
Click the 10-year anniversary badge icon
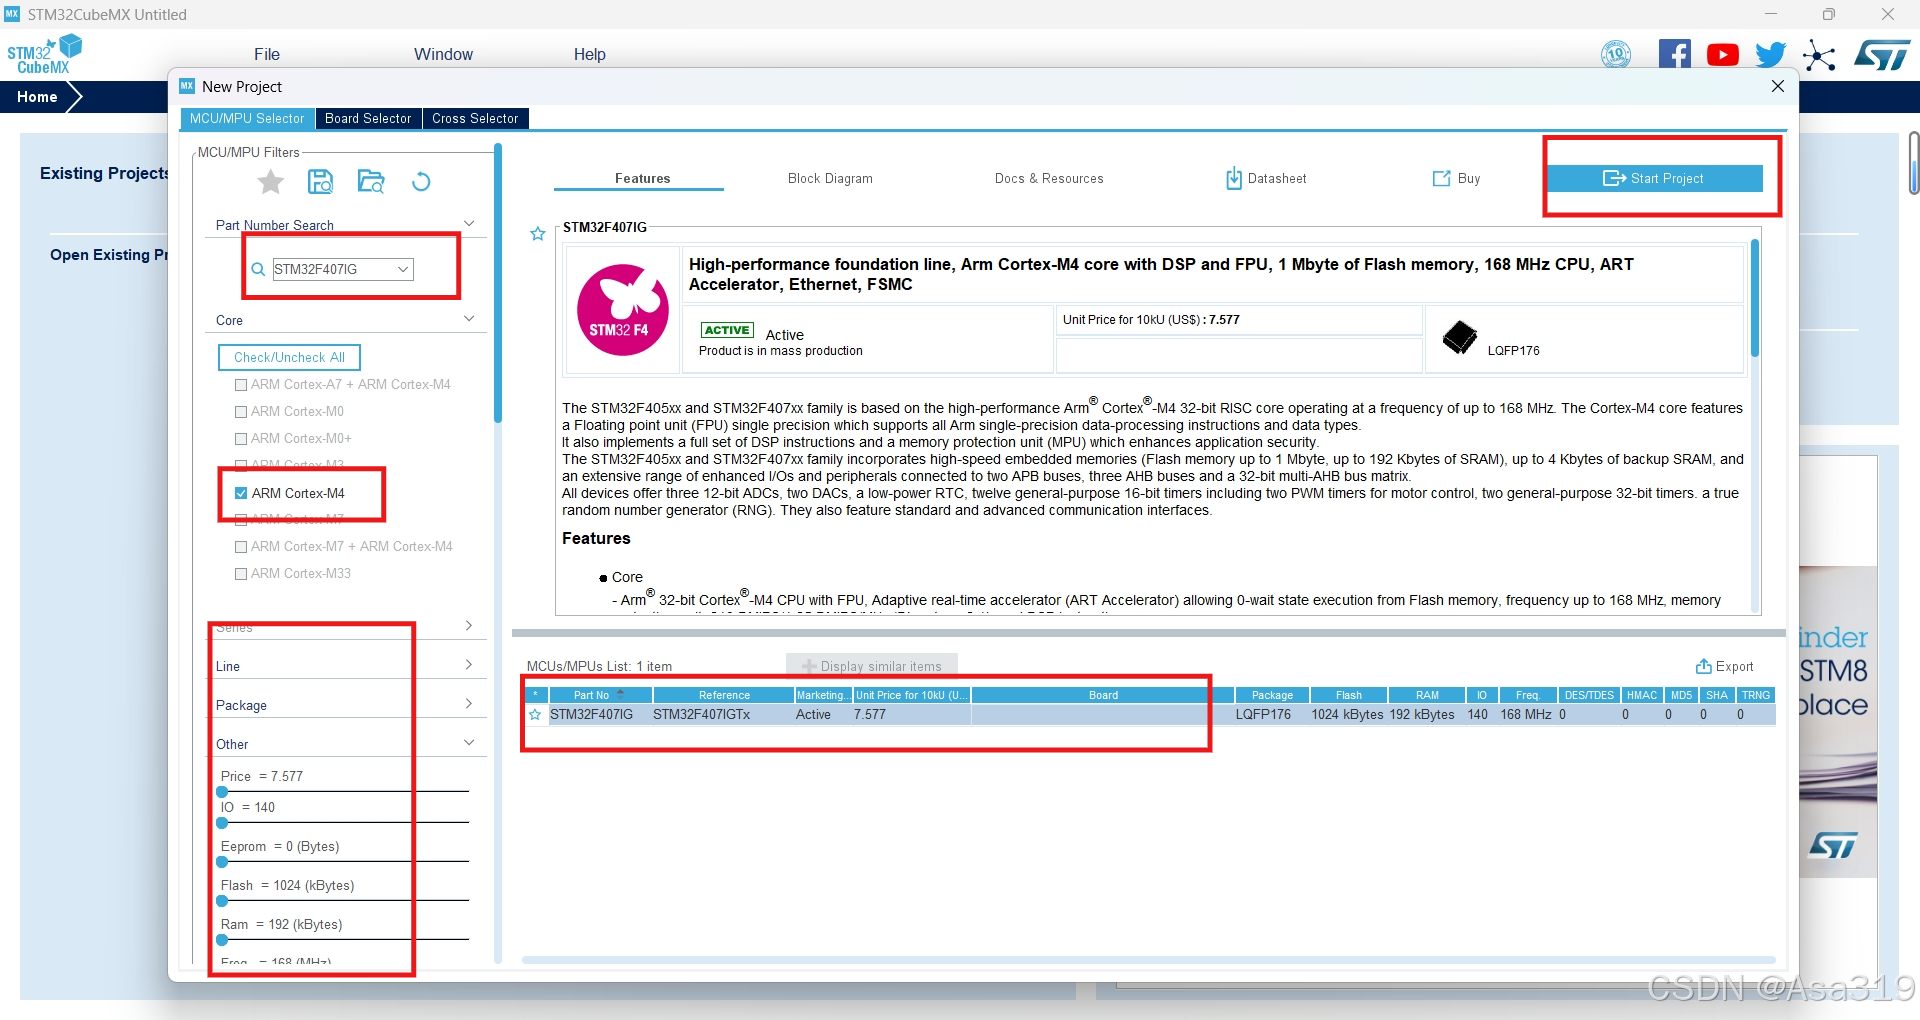[1616, 55]
